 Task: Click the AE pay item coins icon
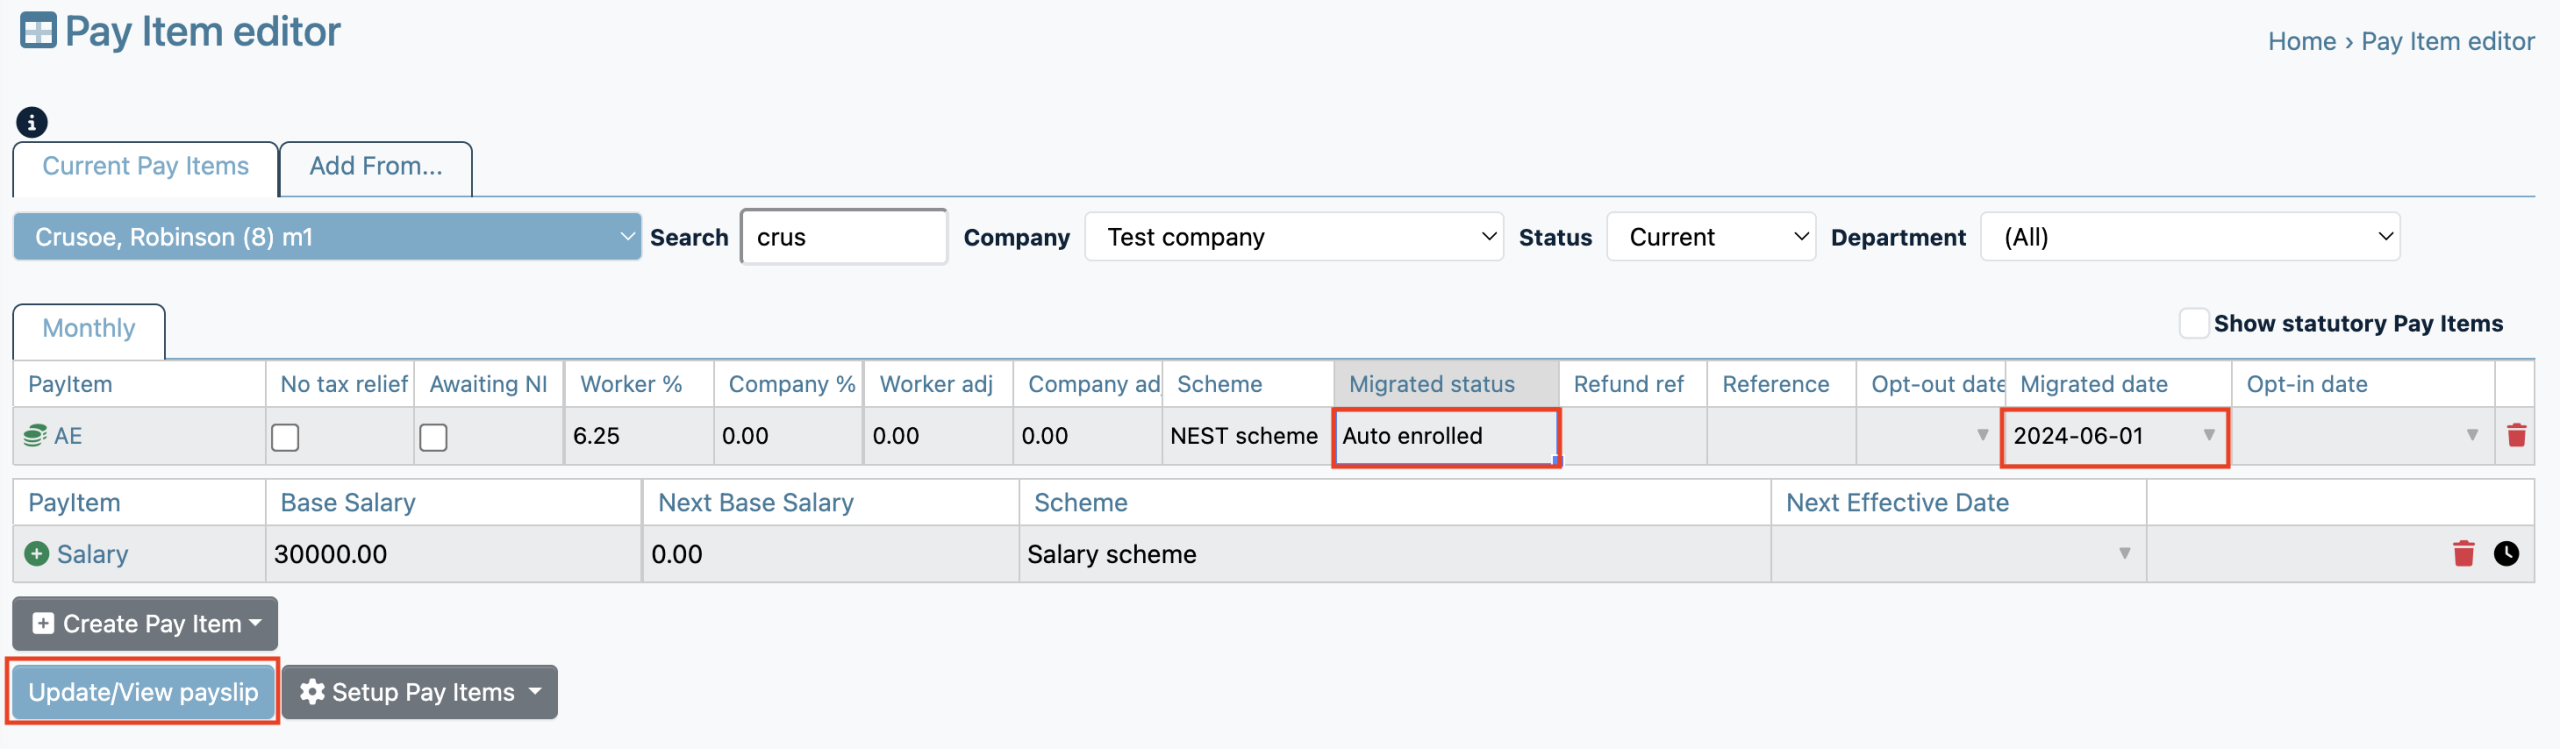[x=35, y=436]
